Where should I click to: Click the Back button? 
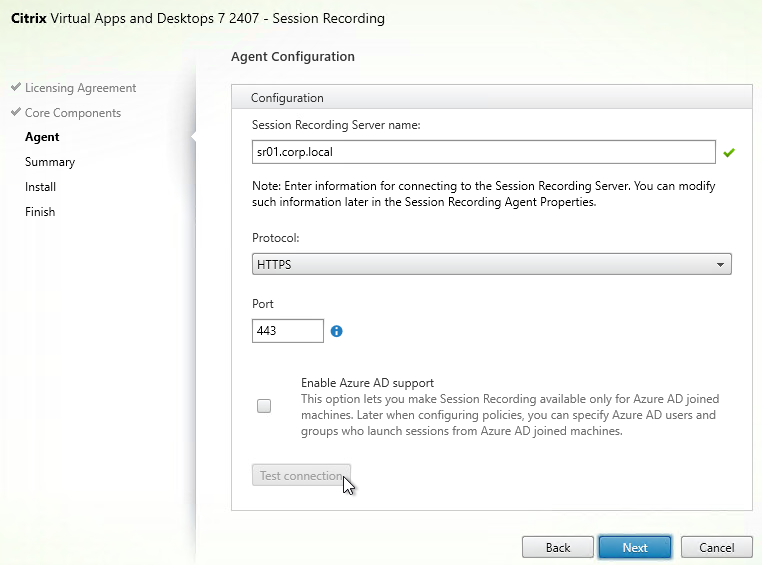pyautogui.click(x=557, y=548)
